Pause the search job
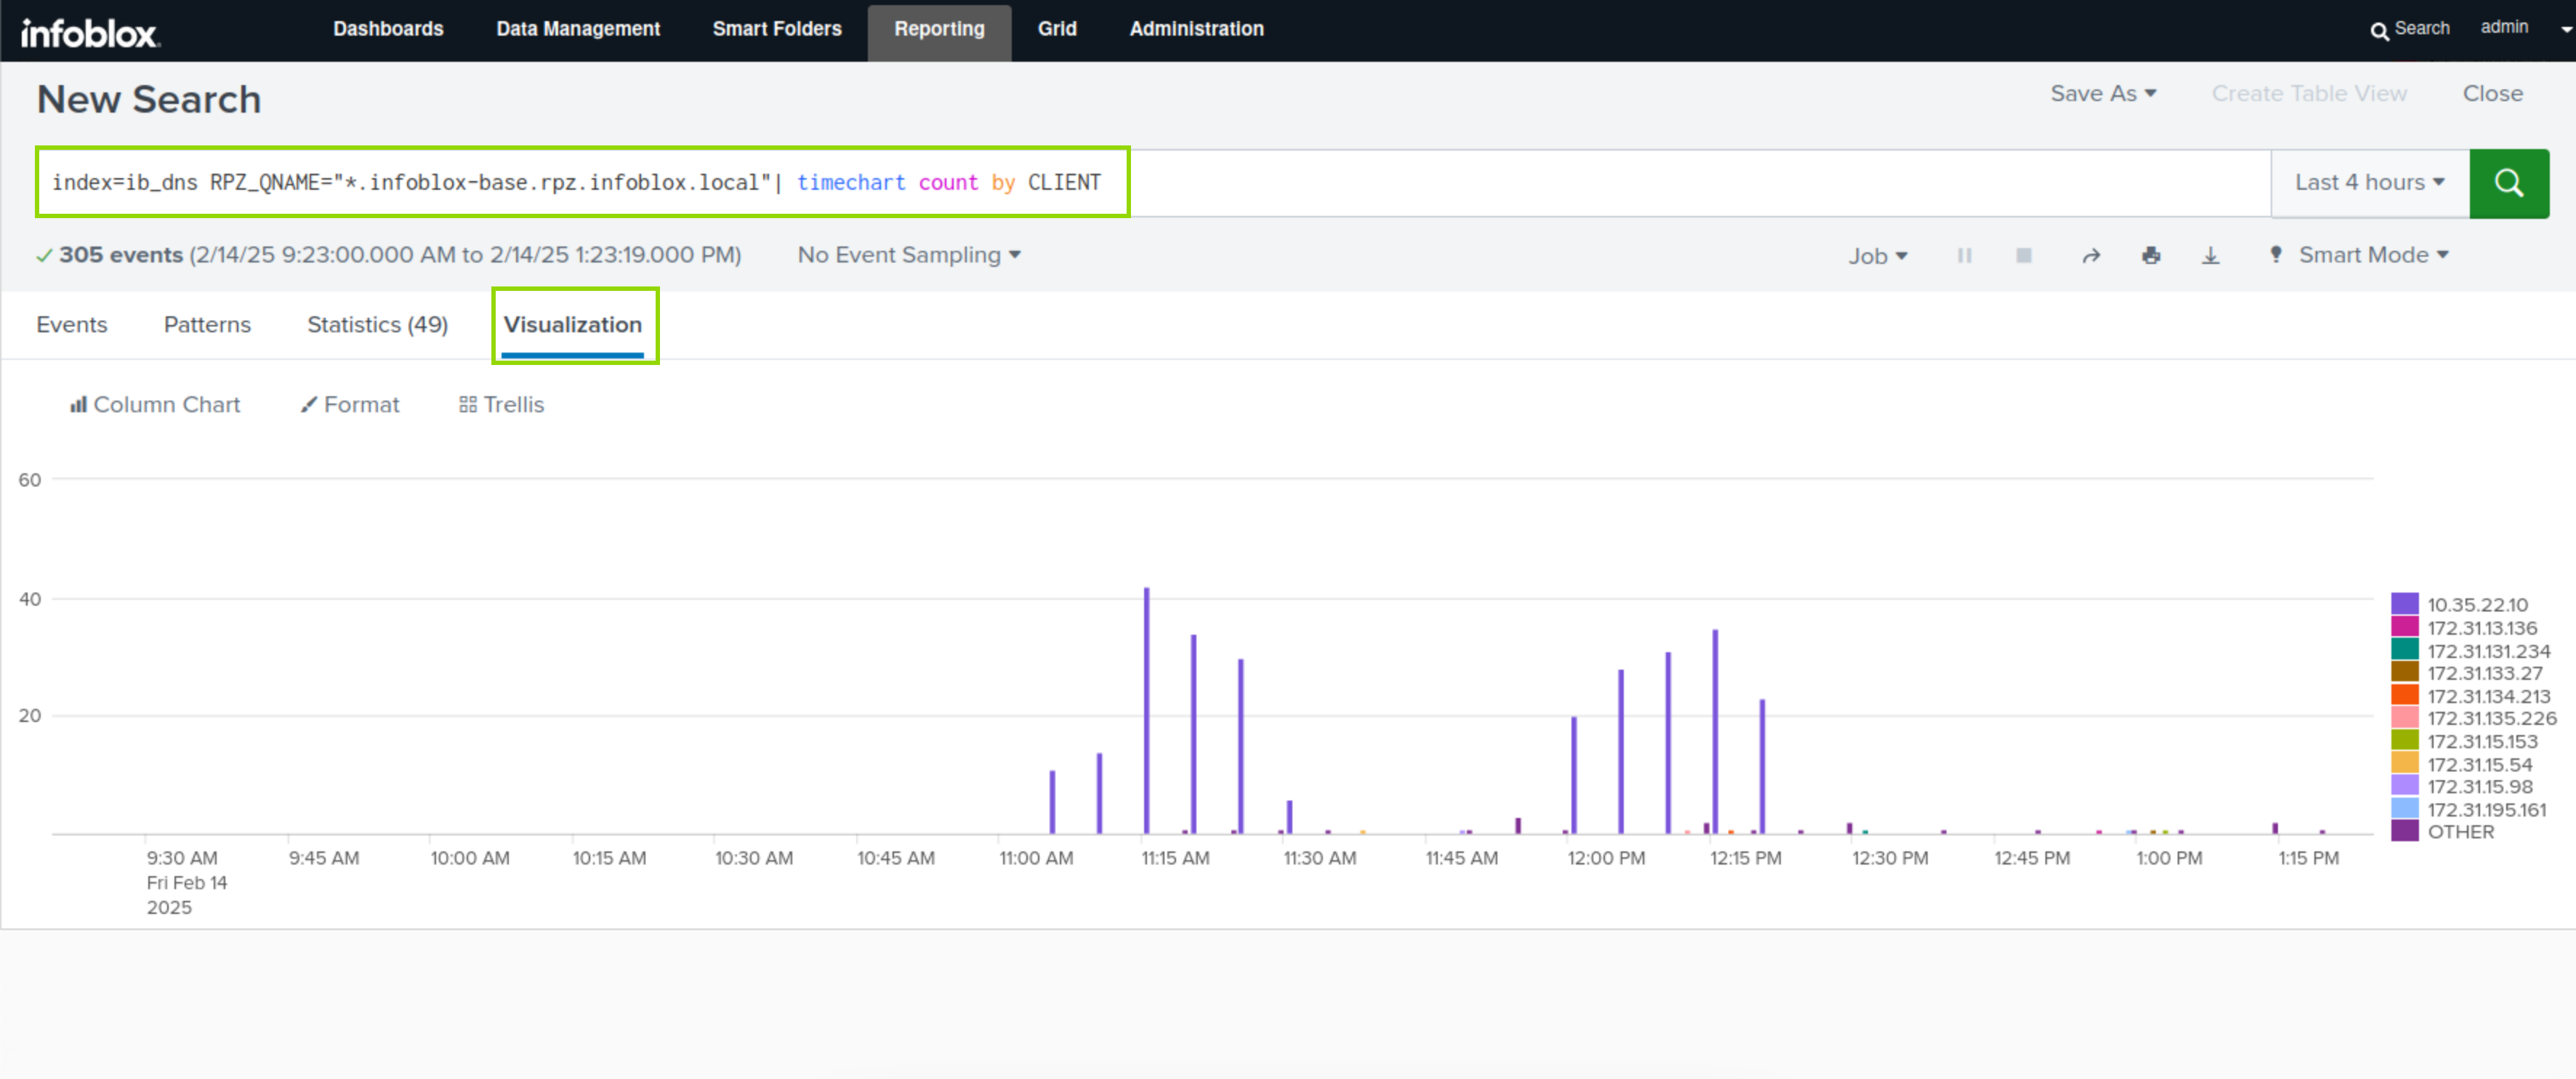Image resolution: width=2576 pixels, height=1079 pixels. tap(1964, 256)
